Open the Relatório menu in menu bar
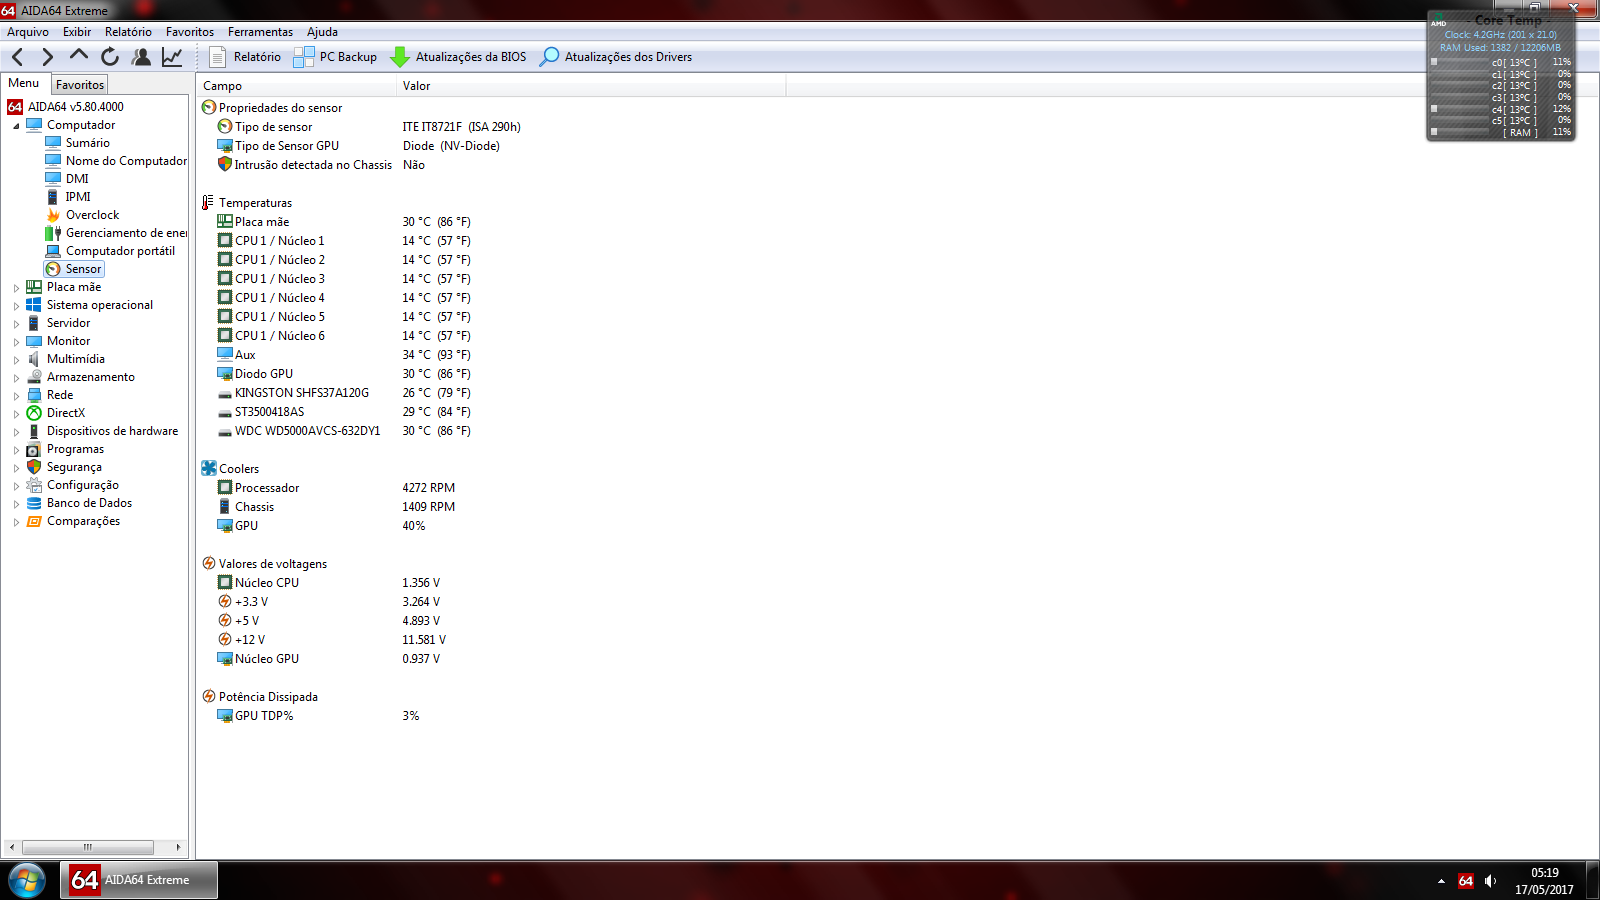Viewport: 1600px width, 900px height. click(128, 32)
